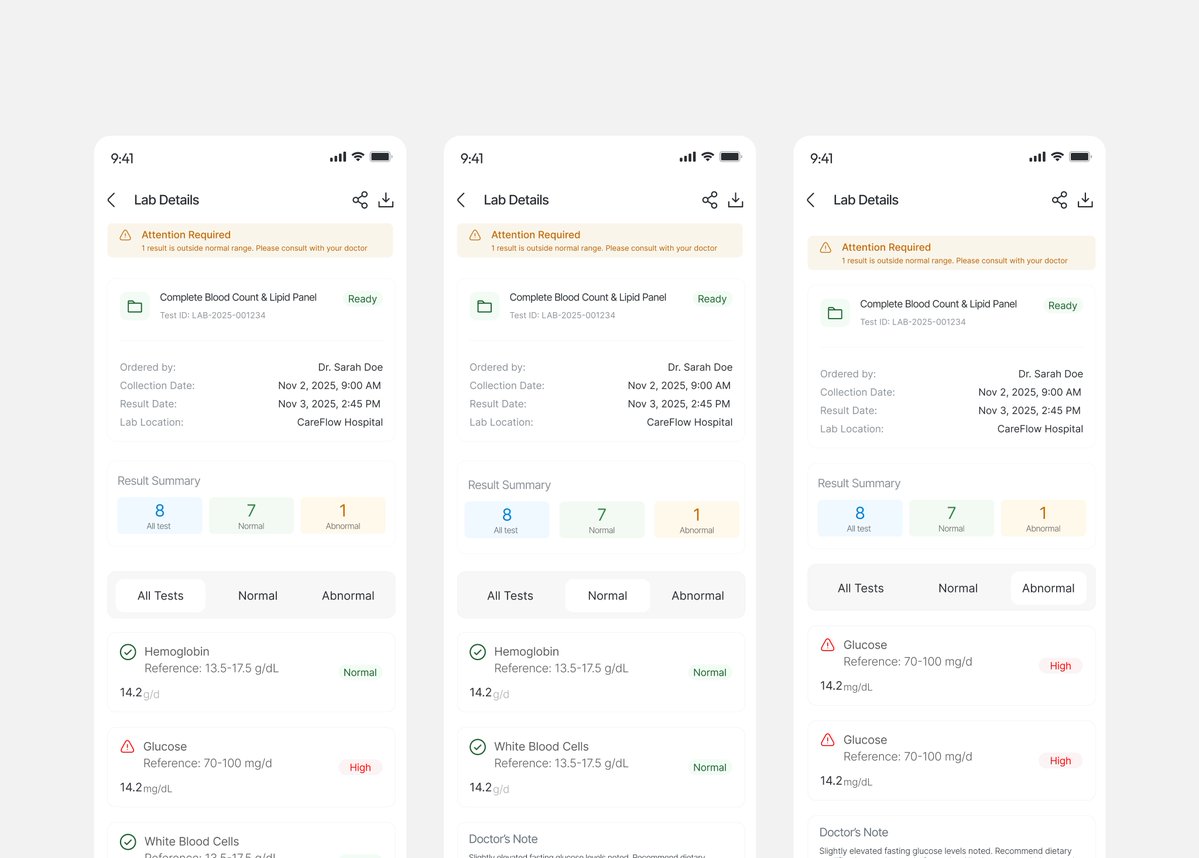Tap 7 Normal summary tile, middle screen
Viewport: 1199px width, 858px height.
pos(602,520)
